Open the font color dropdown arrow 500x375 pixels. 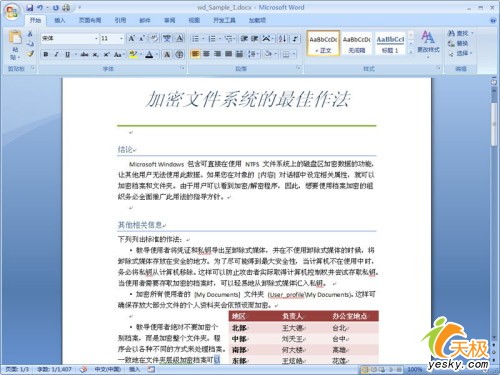pyautogui.click(x=156, y=54)
